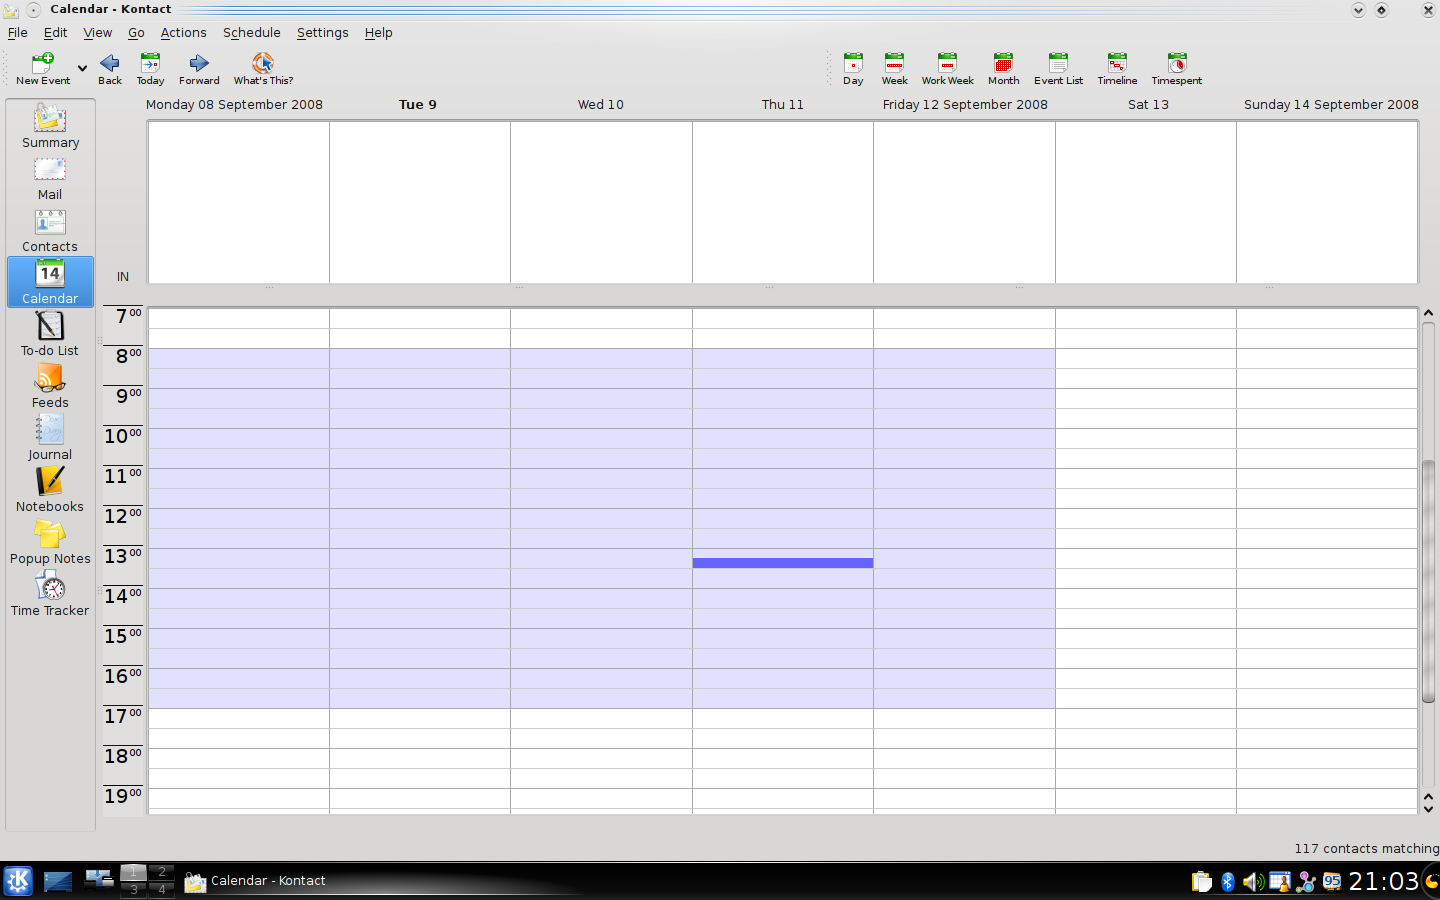Viewport: 1440px width, 900px height.
Task: Open Event List view
Action: point(1058,69)
